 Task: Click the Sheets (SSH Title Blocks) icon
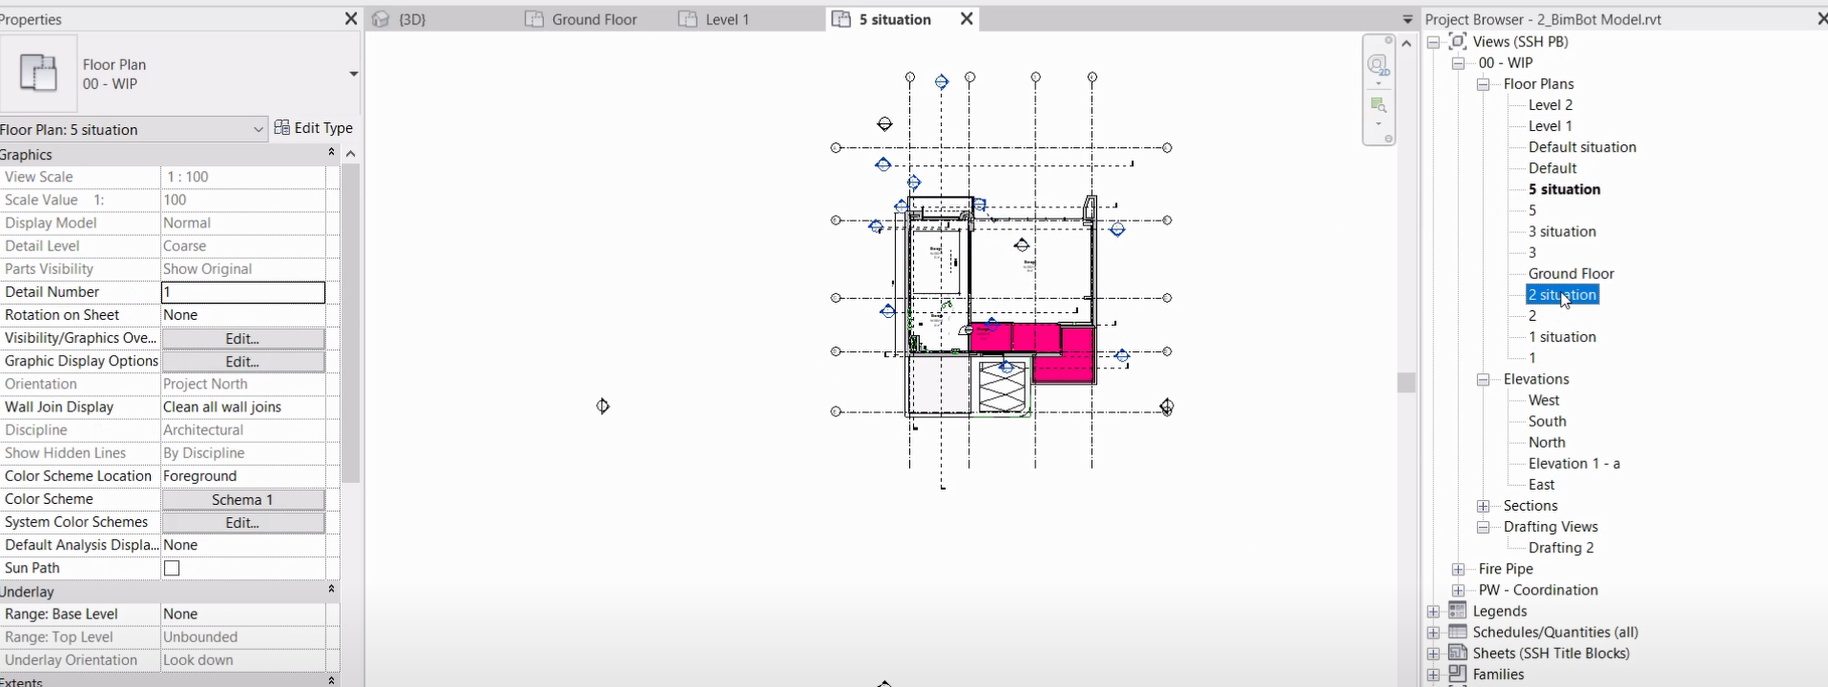[x=1457, y=653]
